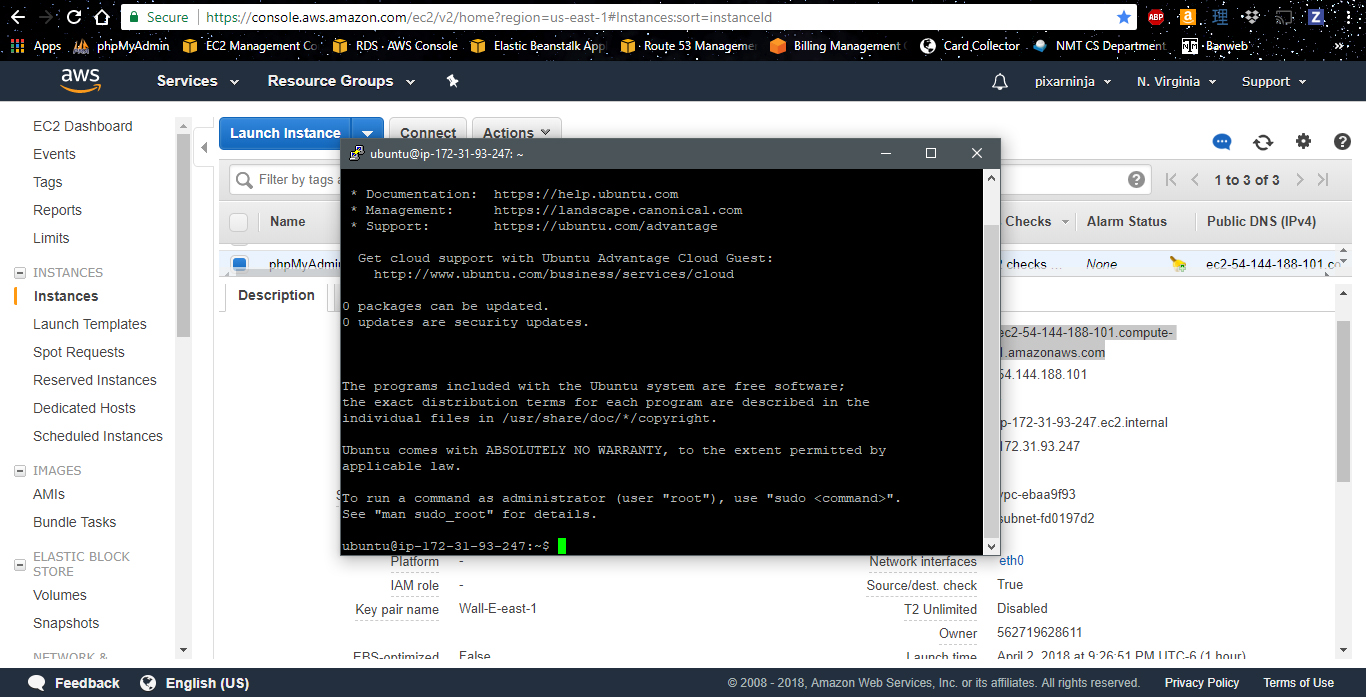Collapse the sidebar with the arrow handle
1366x697 pixels.
[204, 148]
